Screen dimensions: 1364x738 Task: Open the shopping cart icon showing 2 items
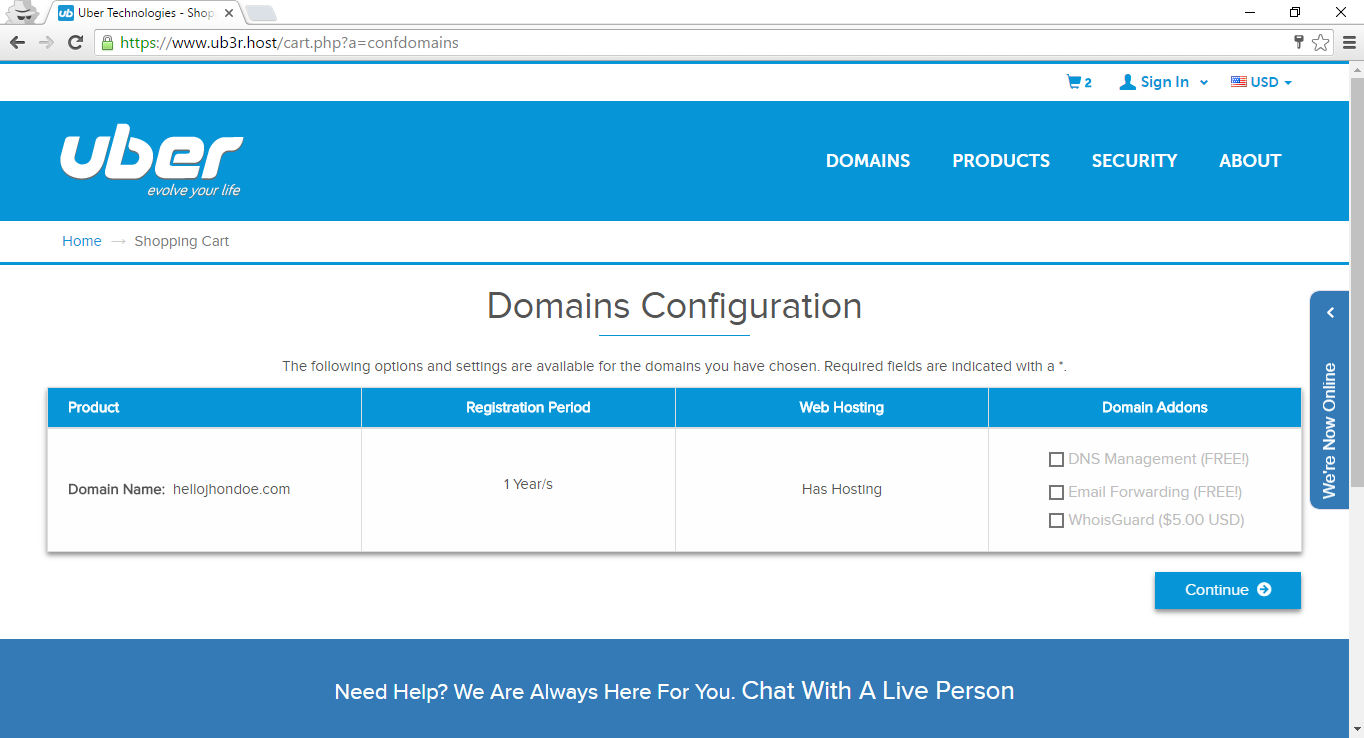pos(1079,82)
